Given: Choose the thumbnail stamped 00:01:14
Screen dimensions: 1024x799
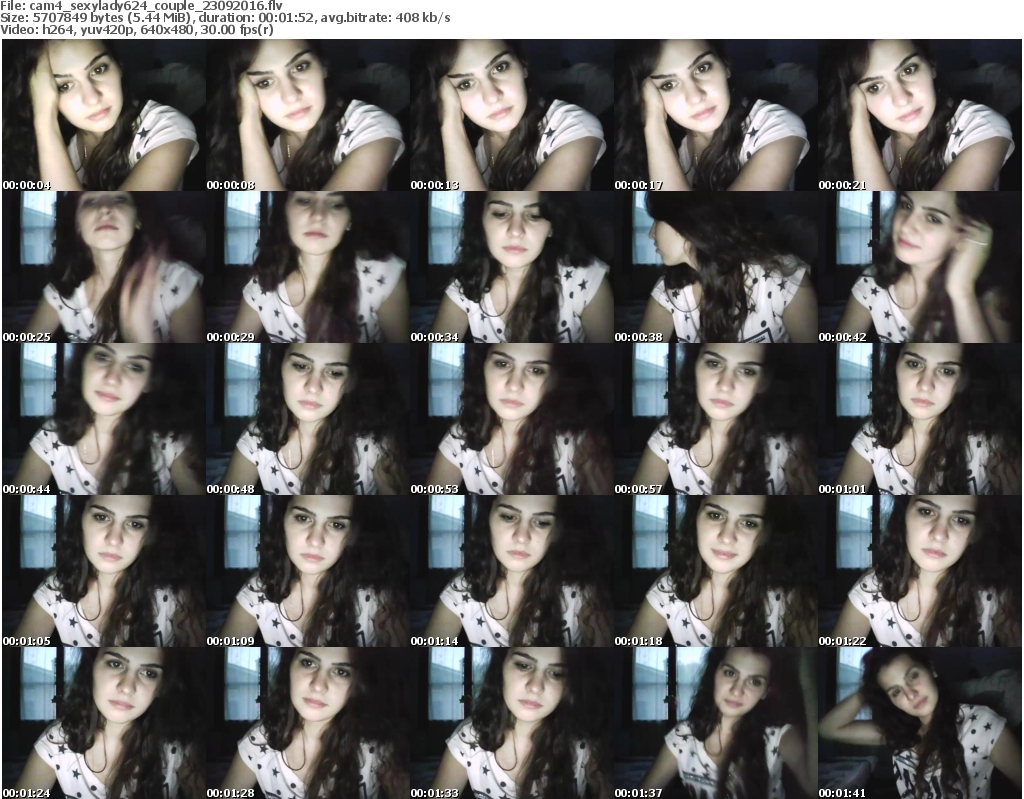Looking at the screenshot, I should coord(511,571).
